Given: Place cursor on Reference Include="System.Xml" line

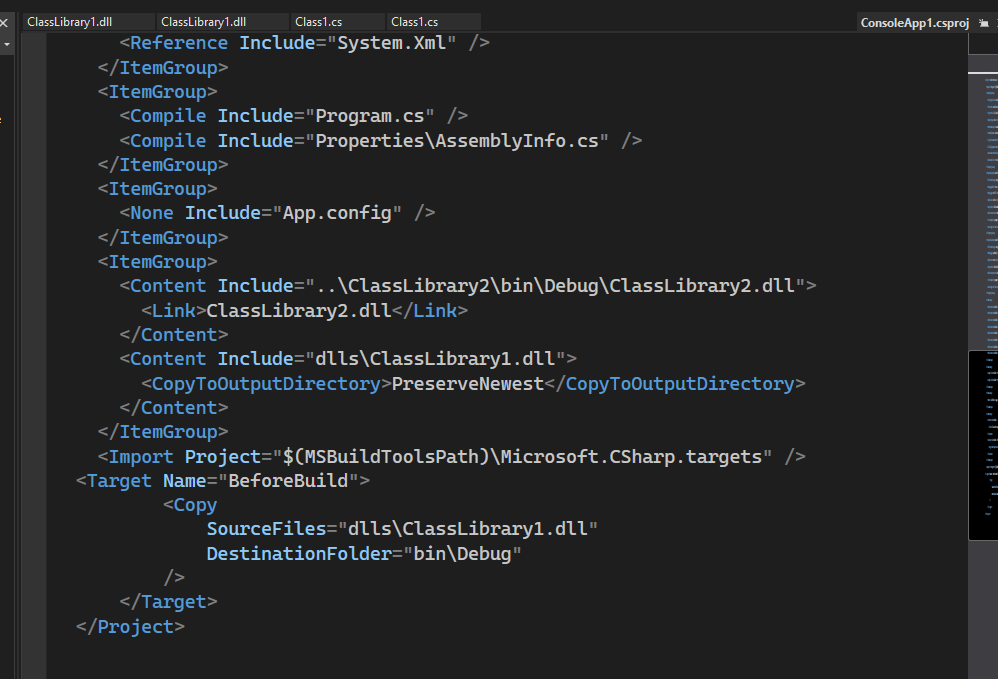Looking at the screenshot, I should pyautogui.click(x=305, y=43).
